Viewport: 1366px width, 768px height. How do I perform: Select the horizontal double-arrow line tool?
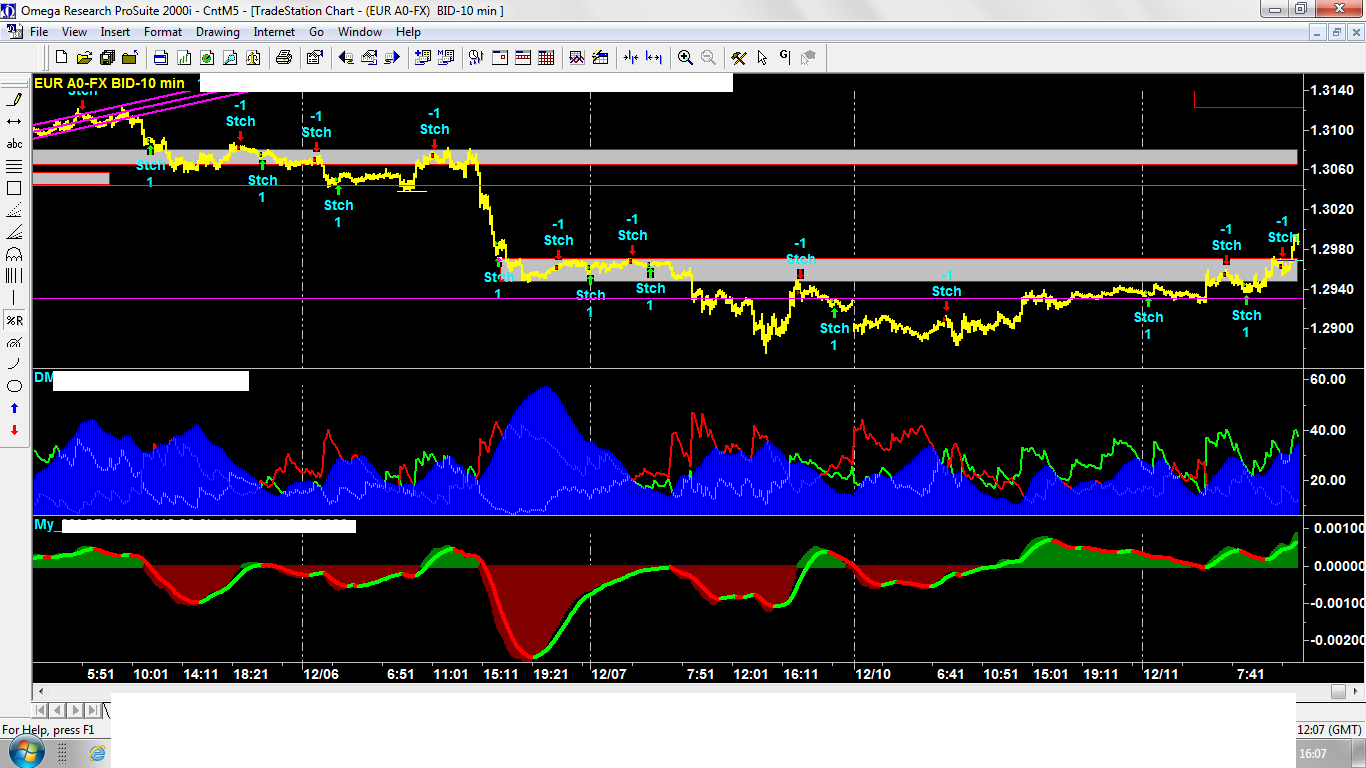(x=14, y=121)
